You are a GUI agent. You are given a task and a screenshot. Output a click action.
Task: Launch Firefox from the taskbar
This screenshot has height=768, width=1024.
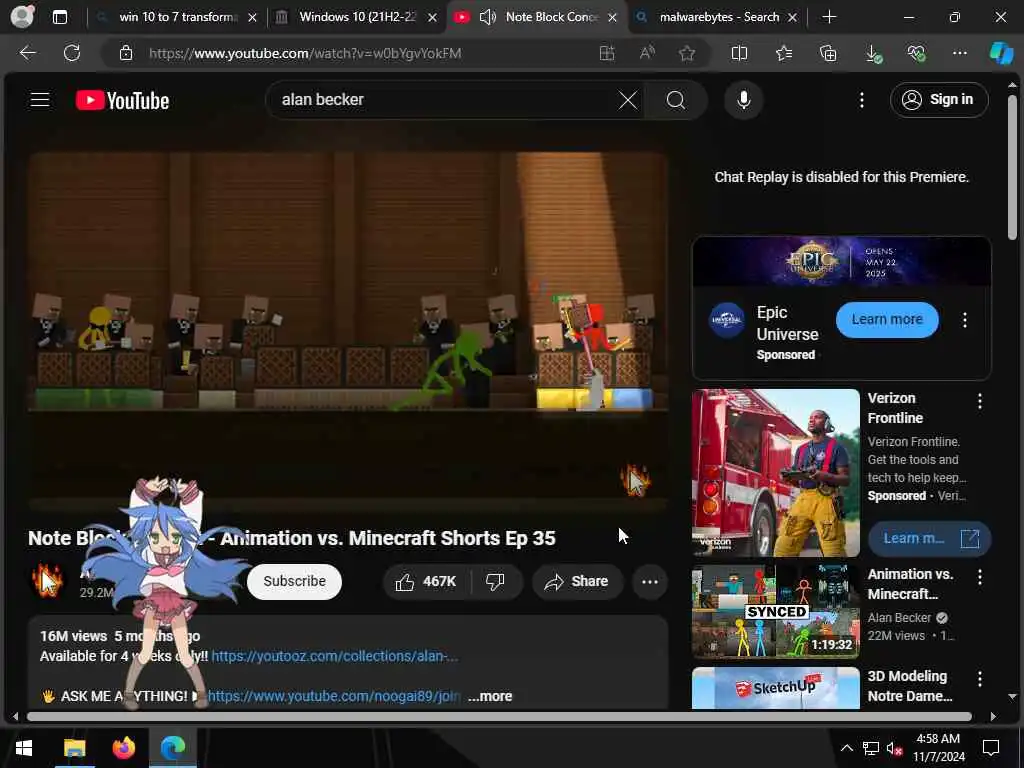tap(123, 748)
